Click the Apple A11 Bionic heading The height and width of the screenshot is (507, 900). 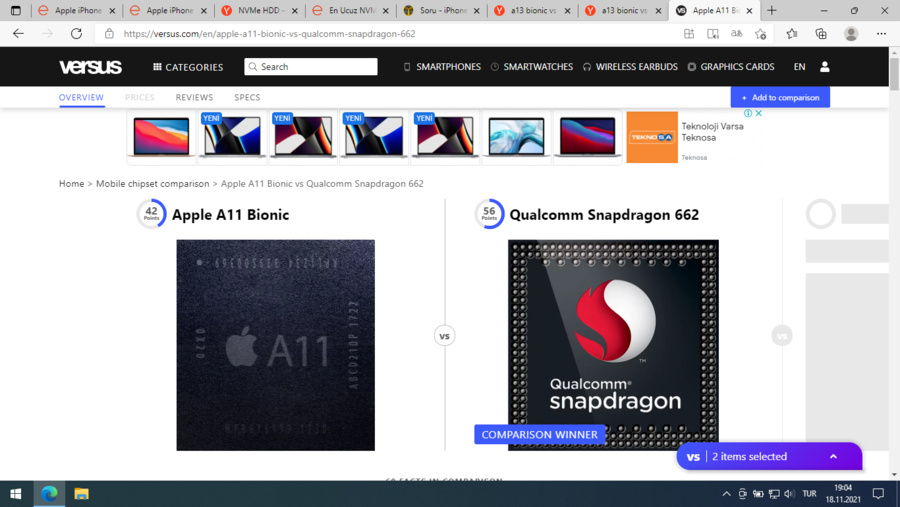[x=230, y=215]
